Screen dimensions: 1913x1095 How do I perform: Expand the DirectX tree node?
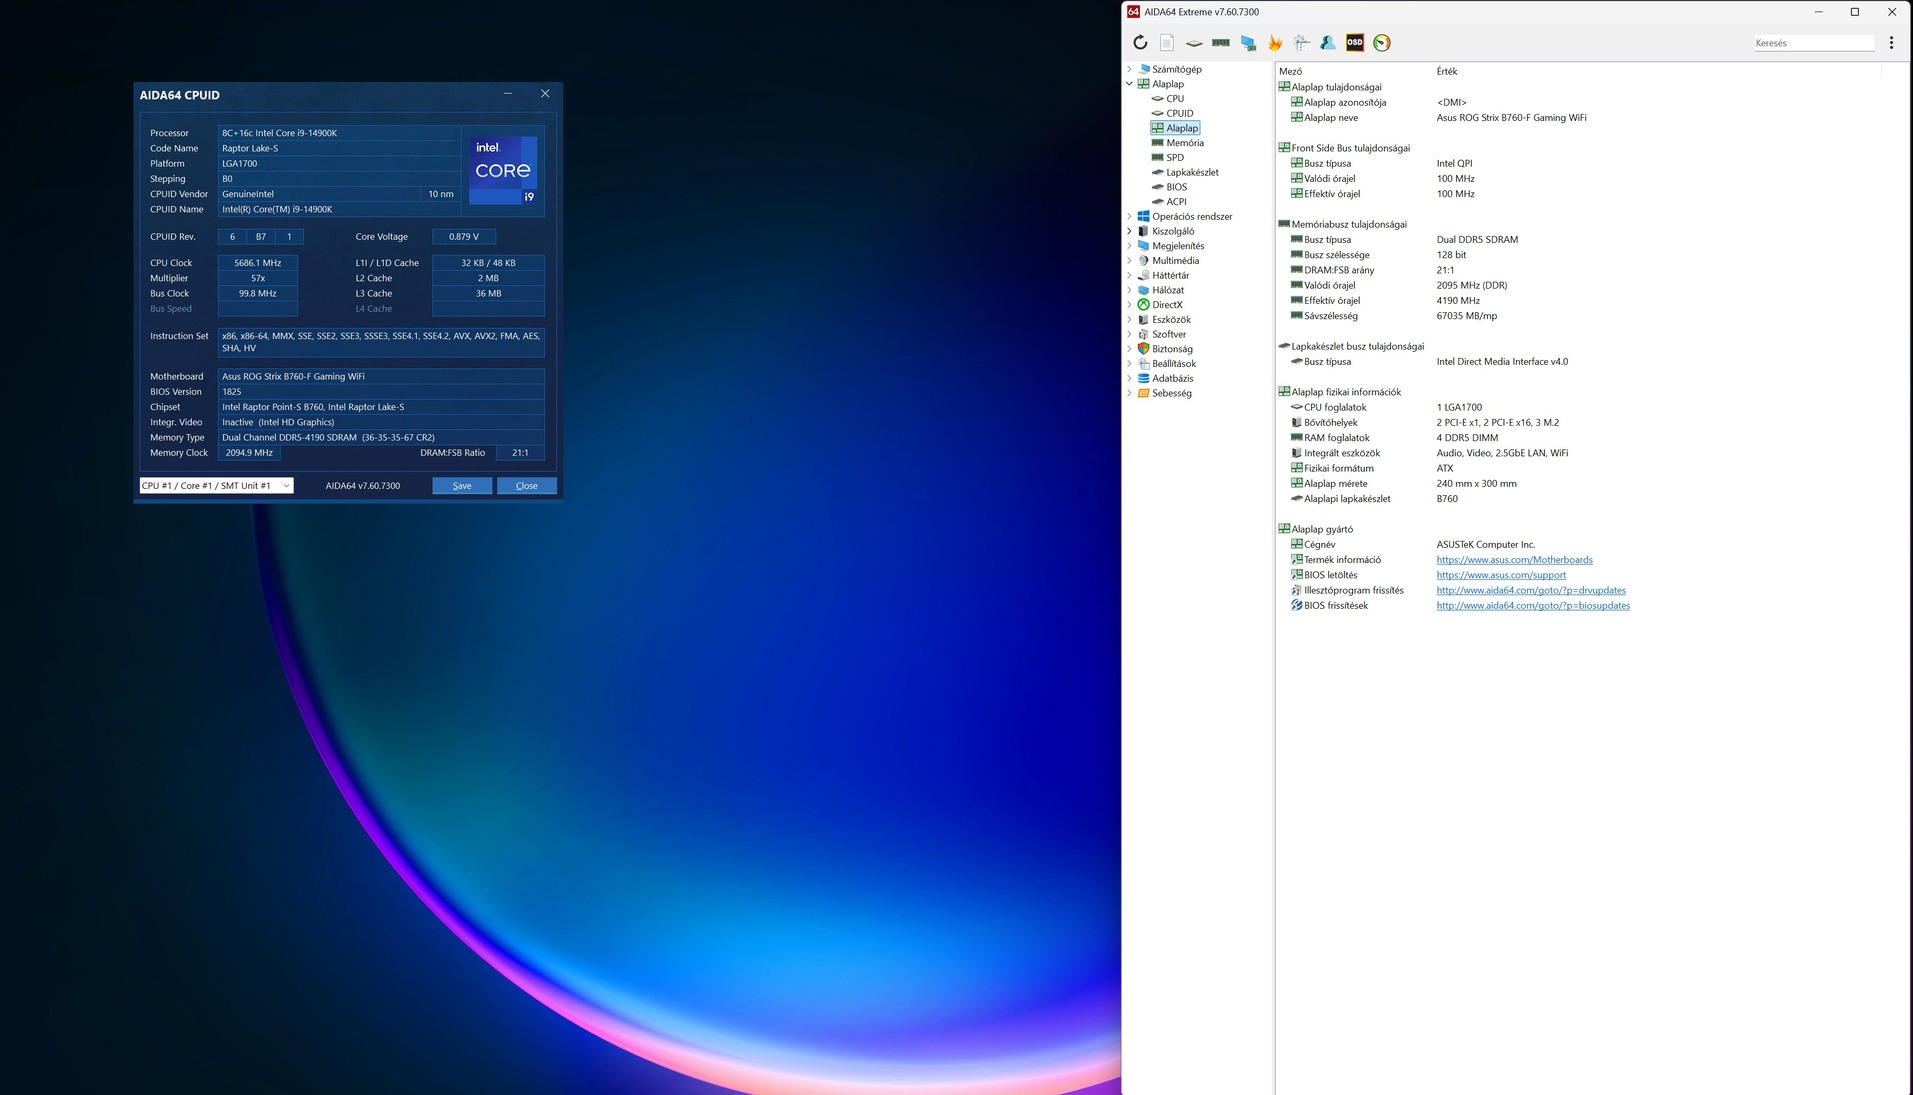tap(1130, 305)
